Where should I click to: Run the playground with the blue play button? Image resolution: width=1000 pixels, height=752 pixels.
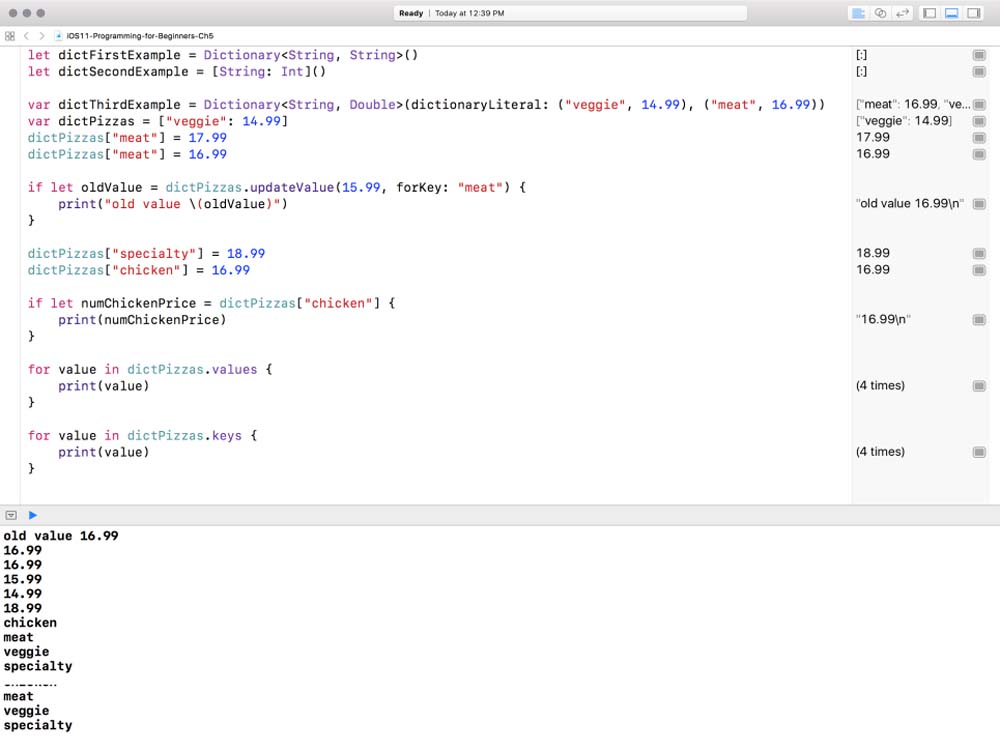33,515
